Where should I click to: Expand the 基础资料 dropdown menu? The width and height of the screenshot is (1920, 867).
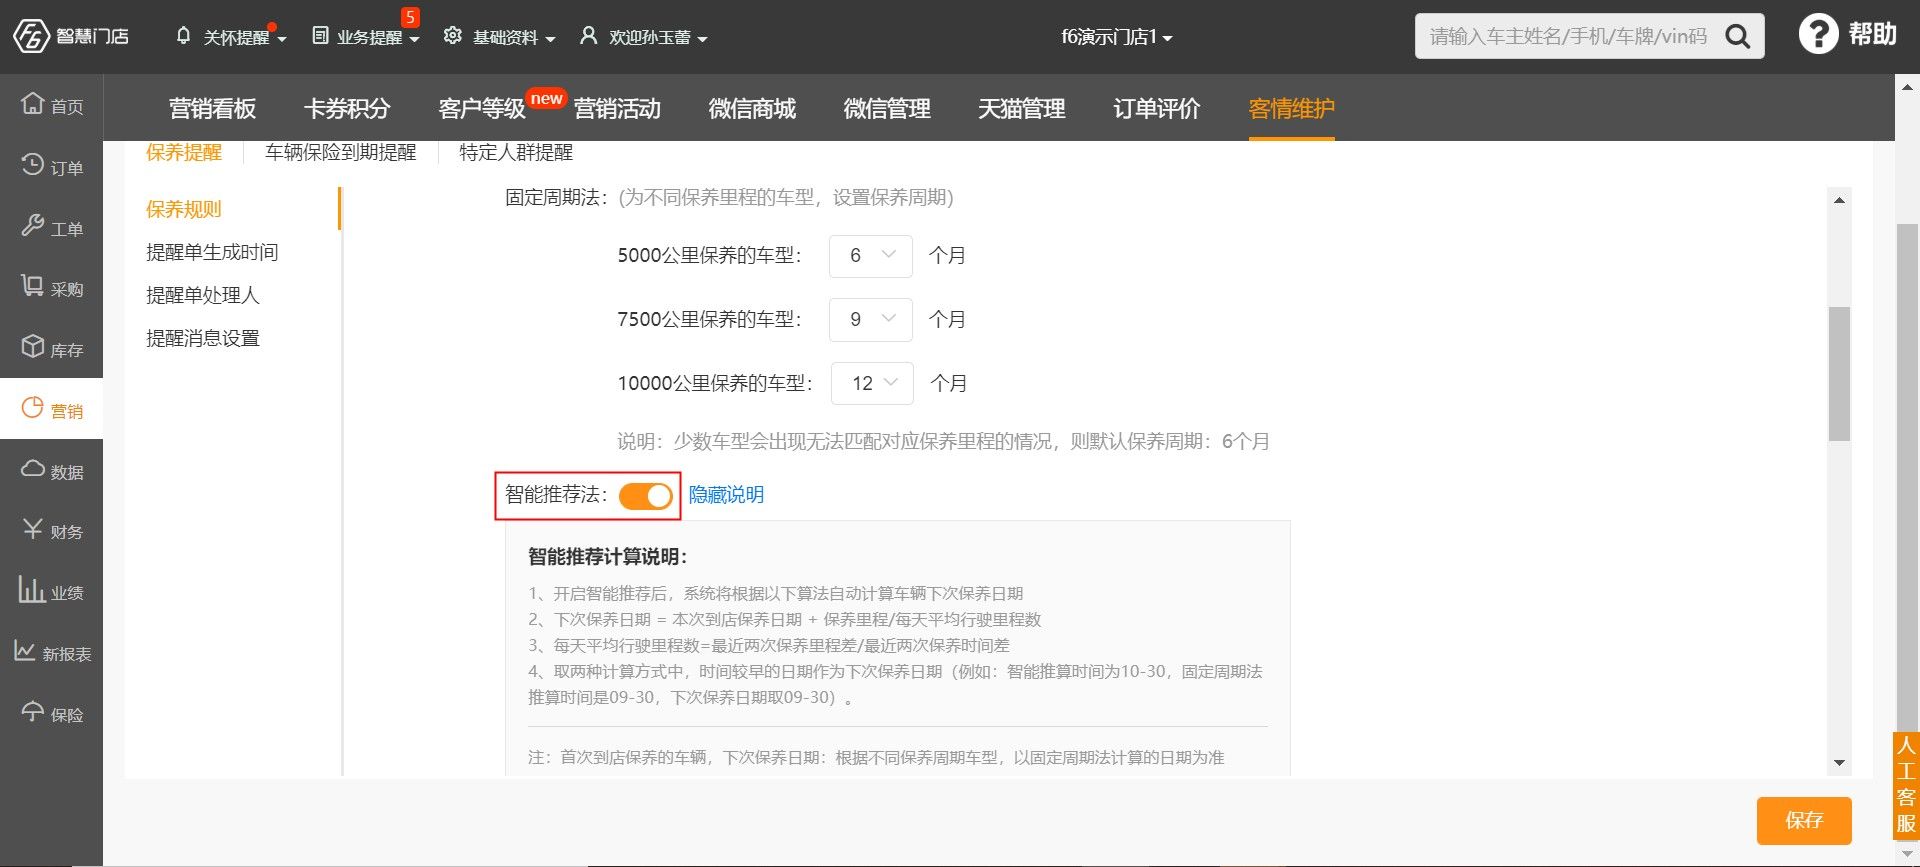(550, 39)
